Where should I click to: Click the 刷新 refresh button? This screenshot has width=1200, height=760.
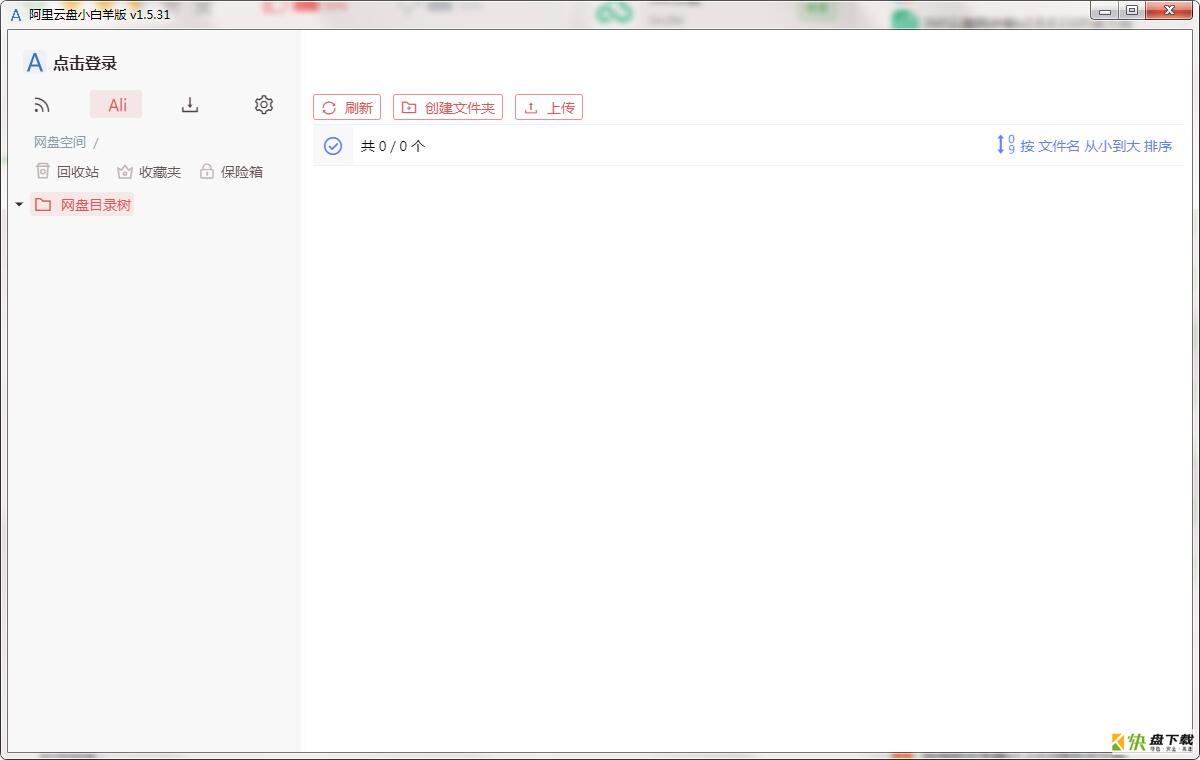click(347, 108)
